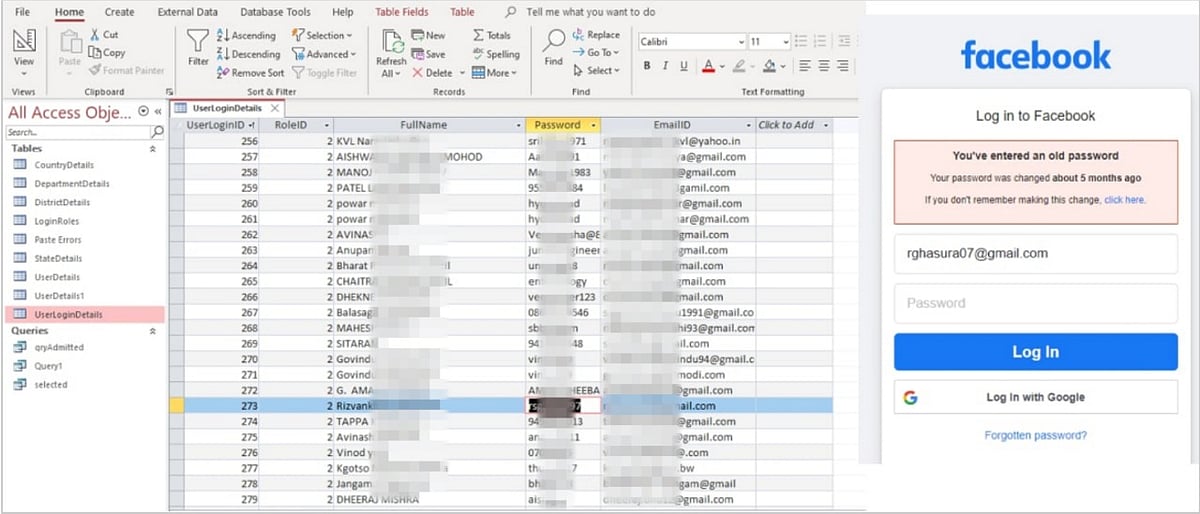This screenshot has width=1200, height=514.
Task: Open the Password column filter arrow
Action: point(594,125)
